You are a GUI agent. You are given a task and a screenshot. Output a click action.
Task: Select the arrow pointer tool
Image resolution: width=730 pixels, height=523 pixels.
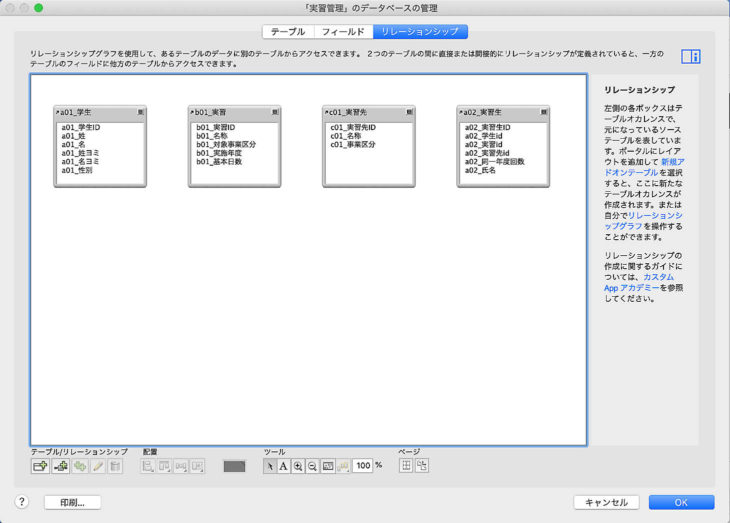pyautogui.click(x=270, y=466)
